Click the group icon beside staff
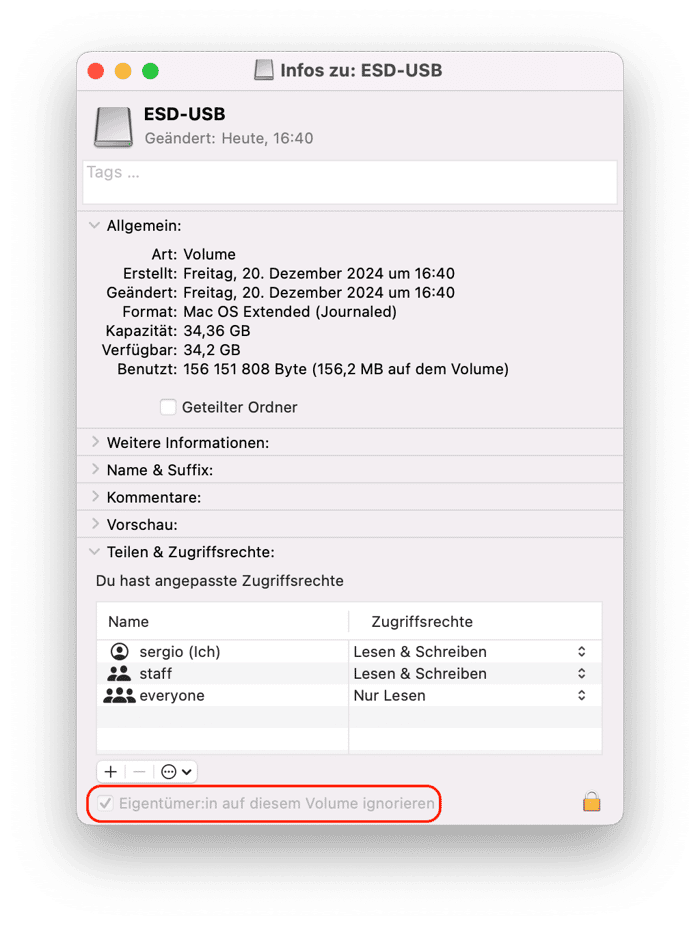 (x=119, y=673)
